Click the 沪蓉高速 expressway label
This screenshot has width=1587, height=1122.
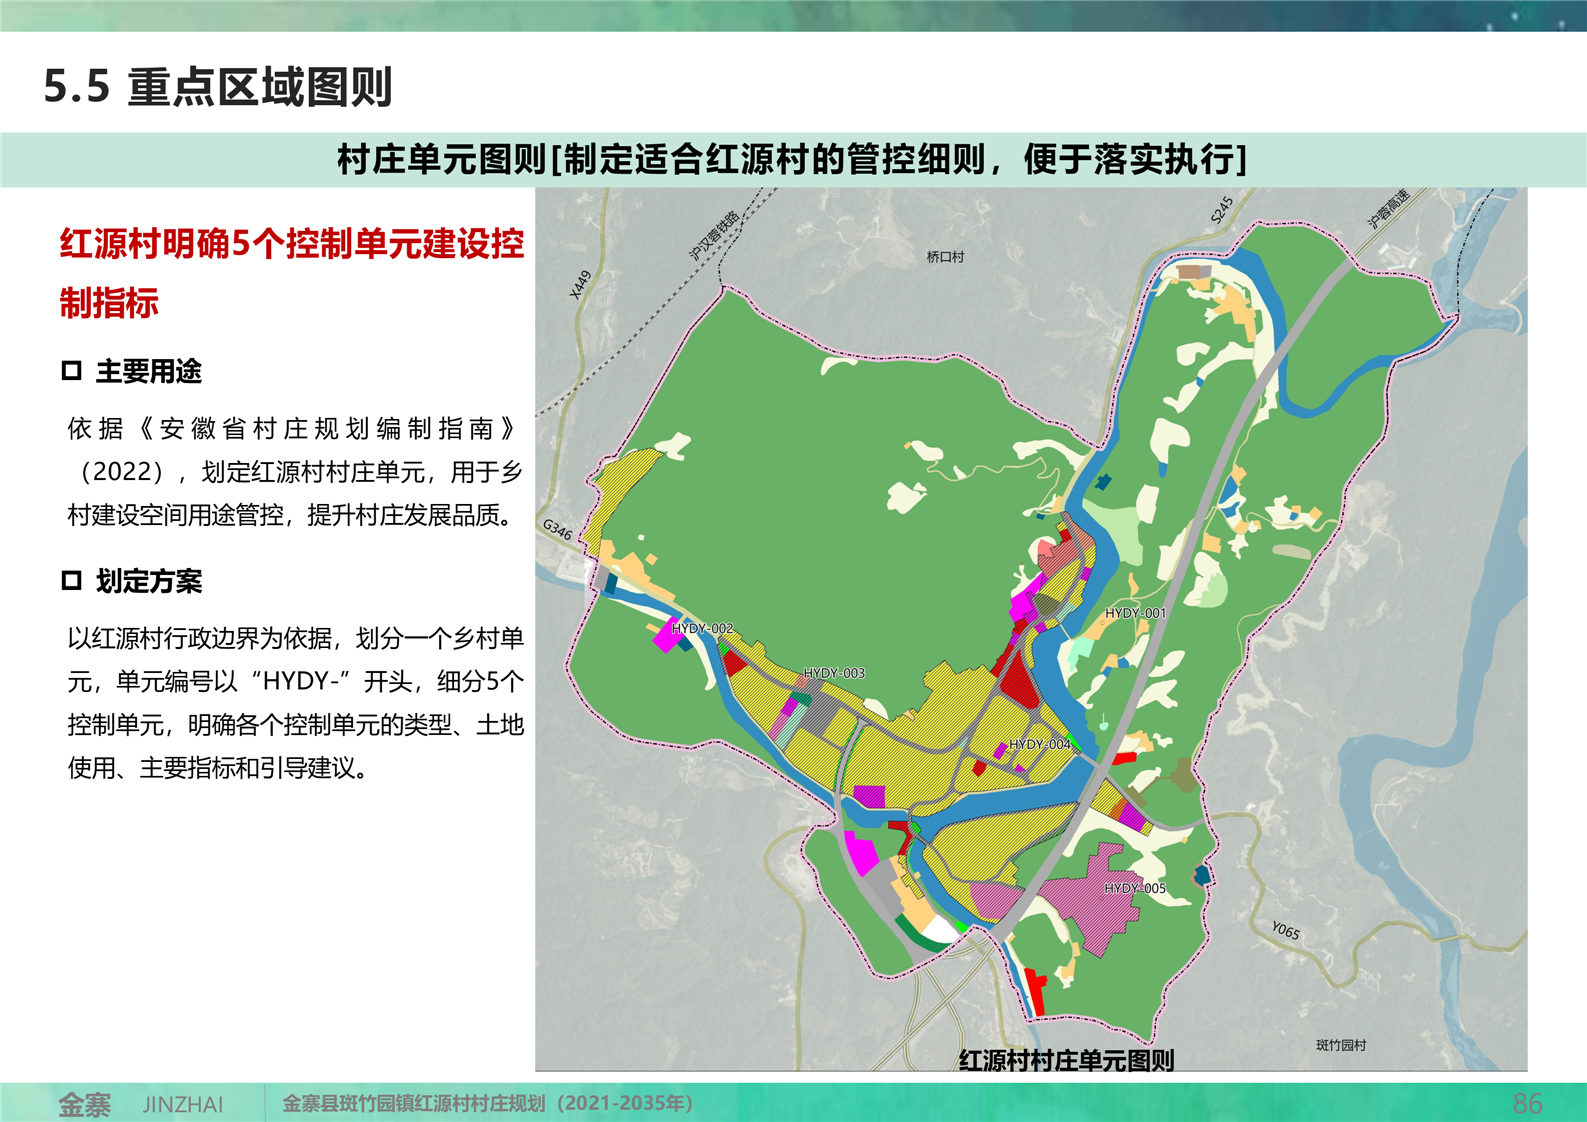tap(1388, 209)
